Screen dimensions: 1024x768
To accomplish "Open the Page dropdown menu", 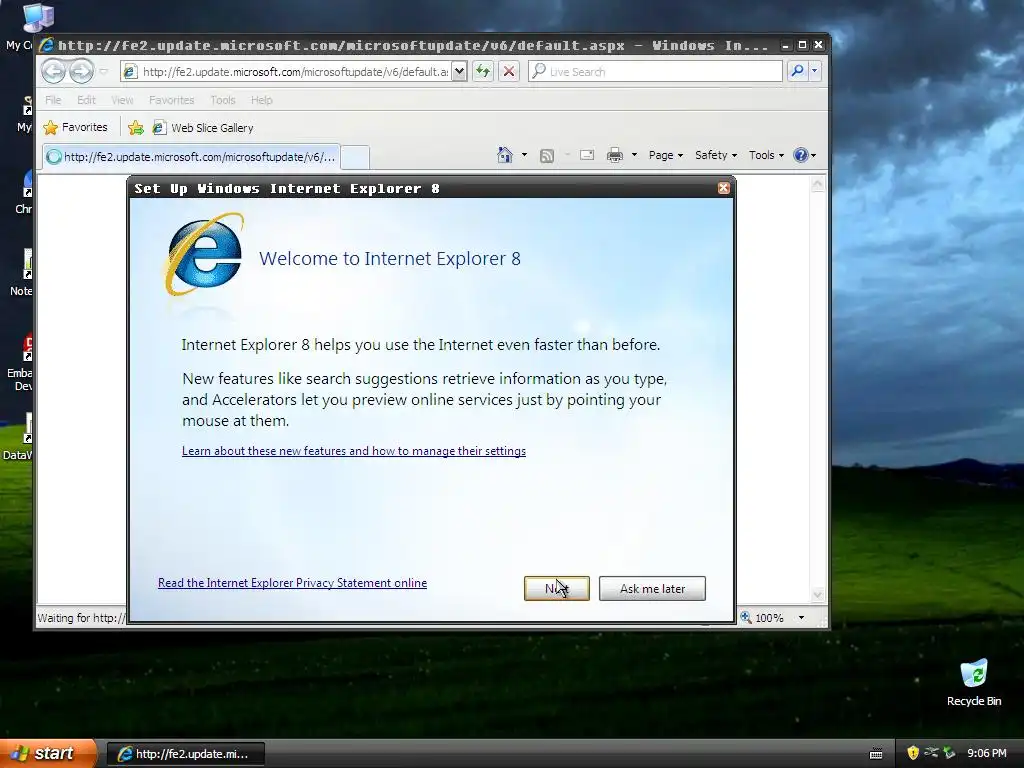I will click(665, 155).
